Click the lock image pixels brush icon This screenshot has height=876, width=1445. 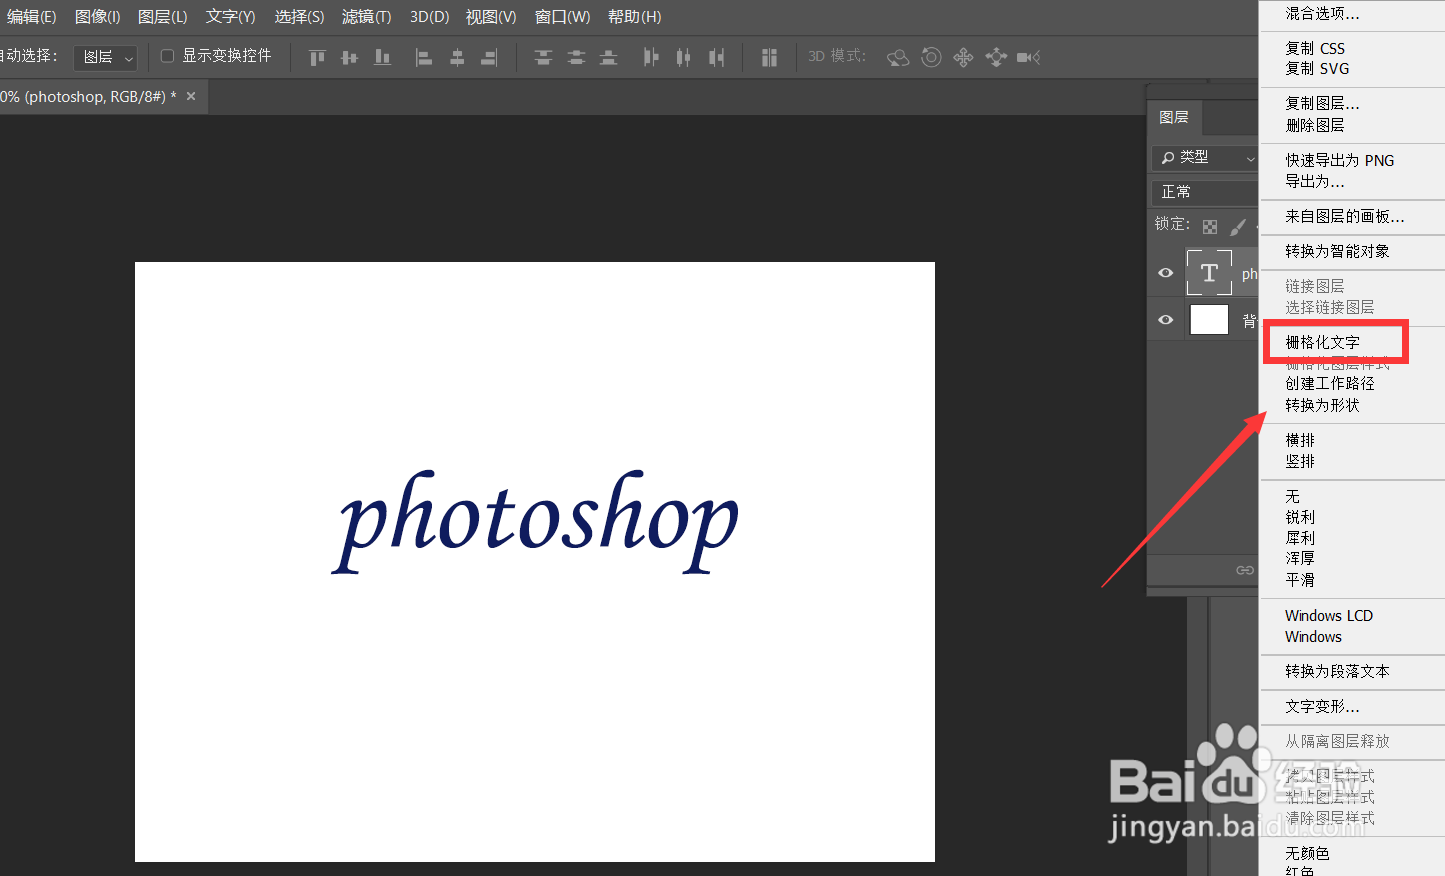pos(1238,227)
